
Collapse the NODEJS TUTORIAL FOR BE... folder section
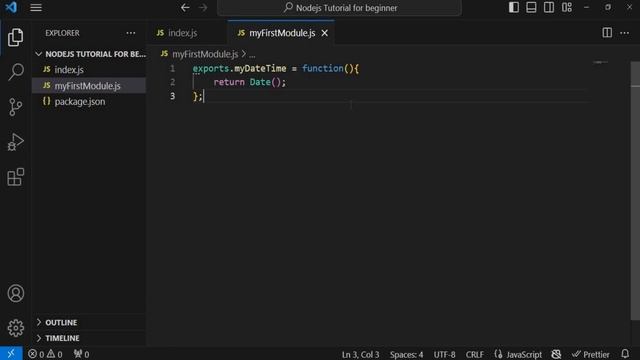89,54
